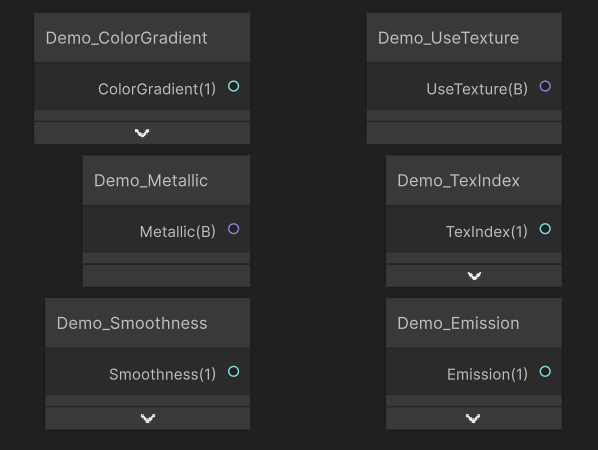The width and height of the screenshot is (598, 450).
Task: Expand the Demo_Emission node chevron
Action: (x=473, y=418)
